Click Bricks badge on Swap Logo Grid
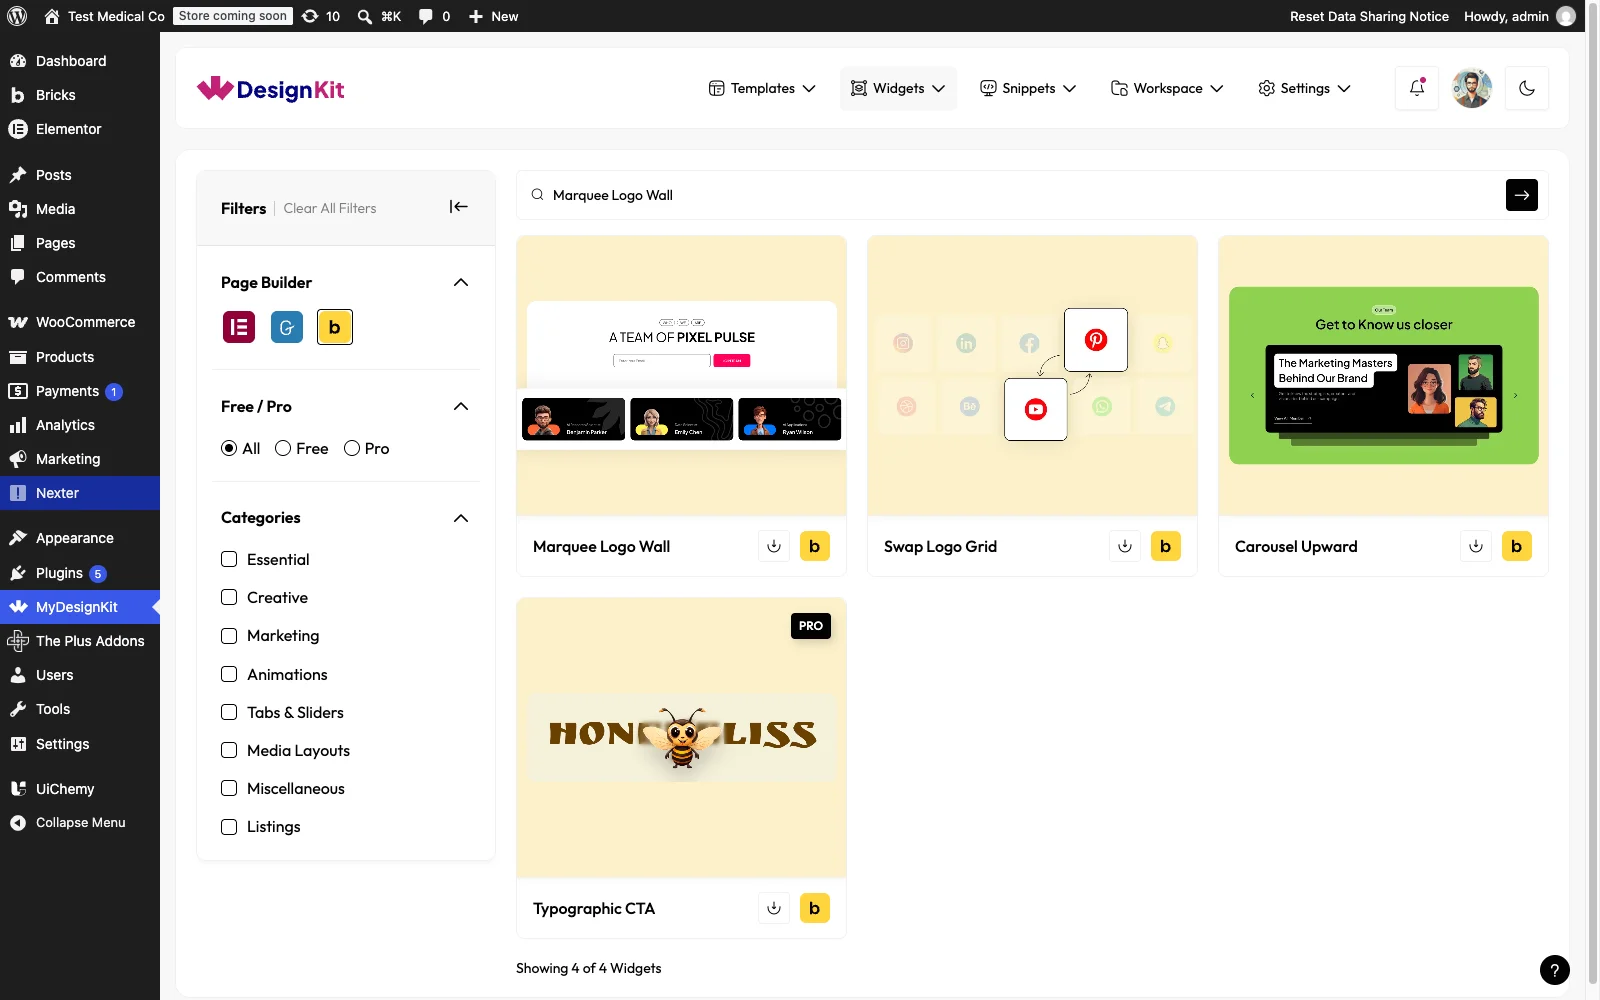Screen dimensions: 1600x1000 (x=1166, y=546)
